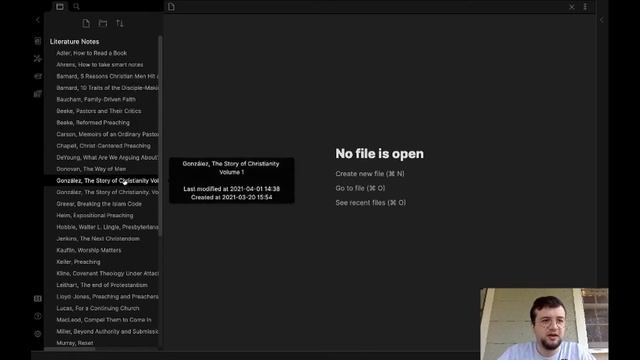Open graph view from the ribbon
This screenshot has width=640, height=360.
38,59
